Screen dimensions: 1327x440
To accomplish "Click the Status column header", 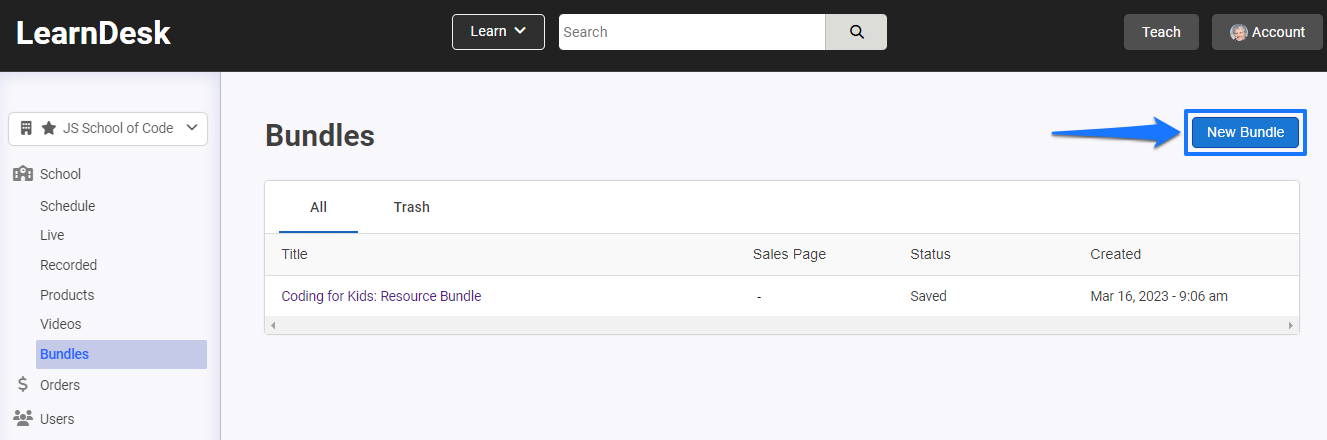I will pos(930,254).
